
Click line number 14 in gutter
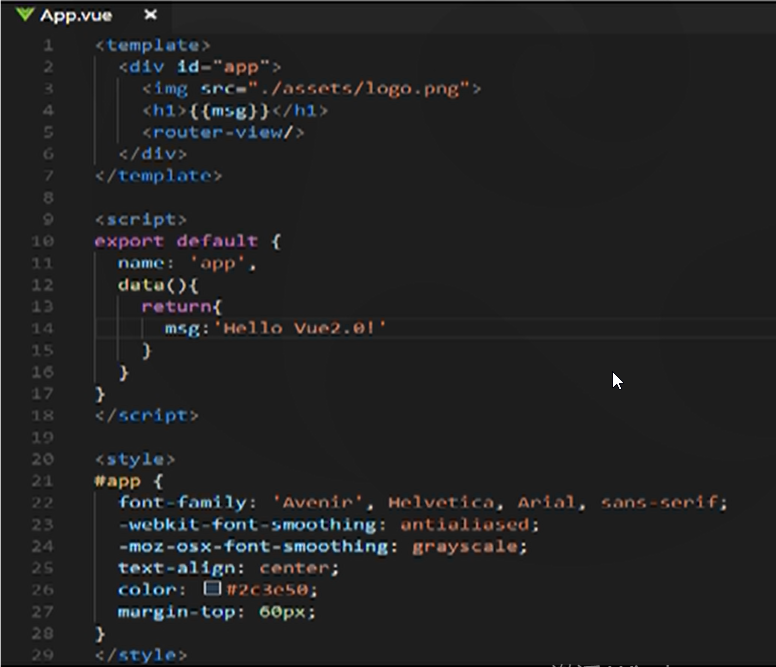coord(43,328)
